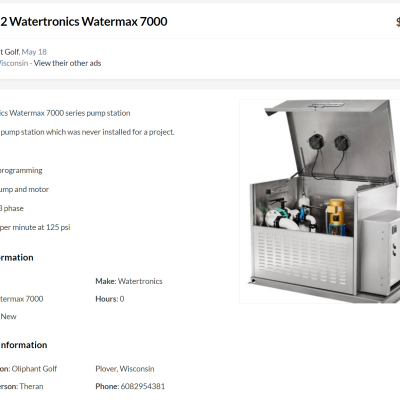Screen dimensions: 400x400
Task: Select the 'programming' specification line
Action: click(x=21, y=171)
